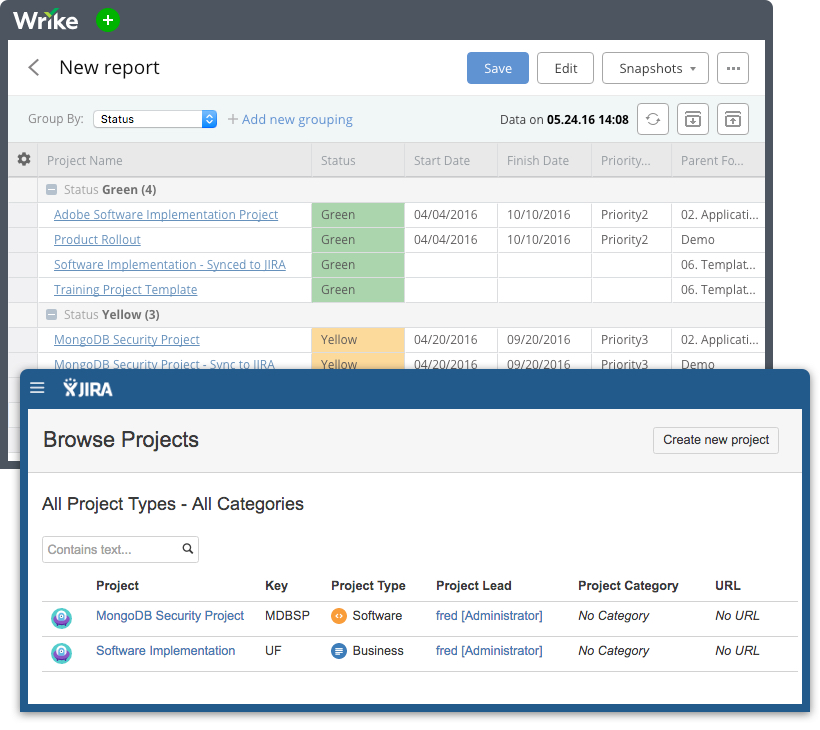The width and height of the screenshot is (820, 730).
Task: Click the refresh data icon
Action: pyautogui.click(x=653, y=119)
